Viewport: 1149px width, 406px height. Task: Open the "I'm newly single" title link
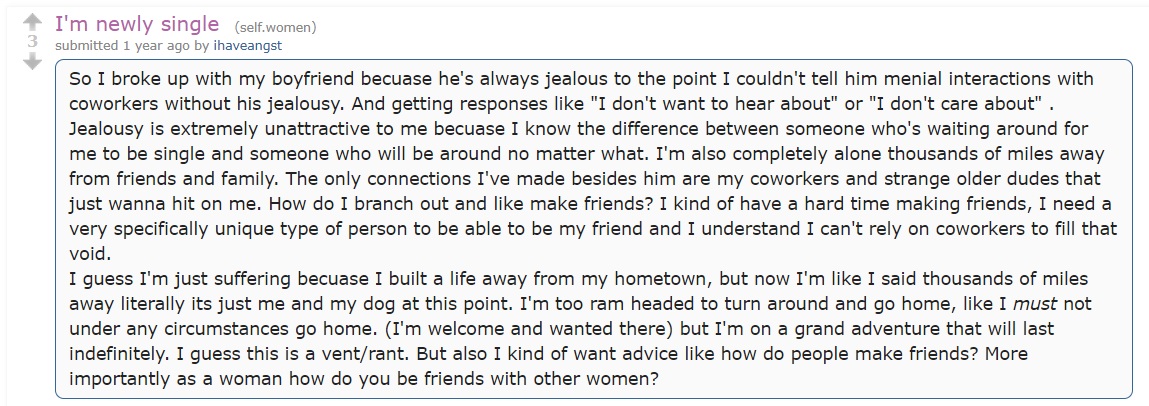[x=137, y=24]
